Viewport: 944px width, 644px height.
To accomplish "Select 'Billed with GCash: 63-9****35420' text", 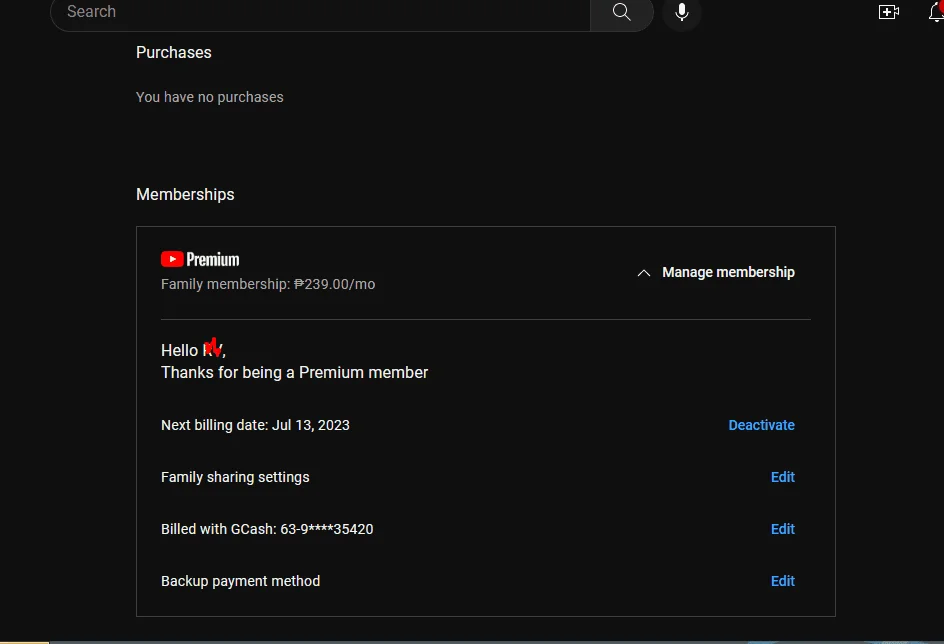I will click(x=267, y=529).
